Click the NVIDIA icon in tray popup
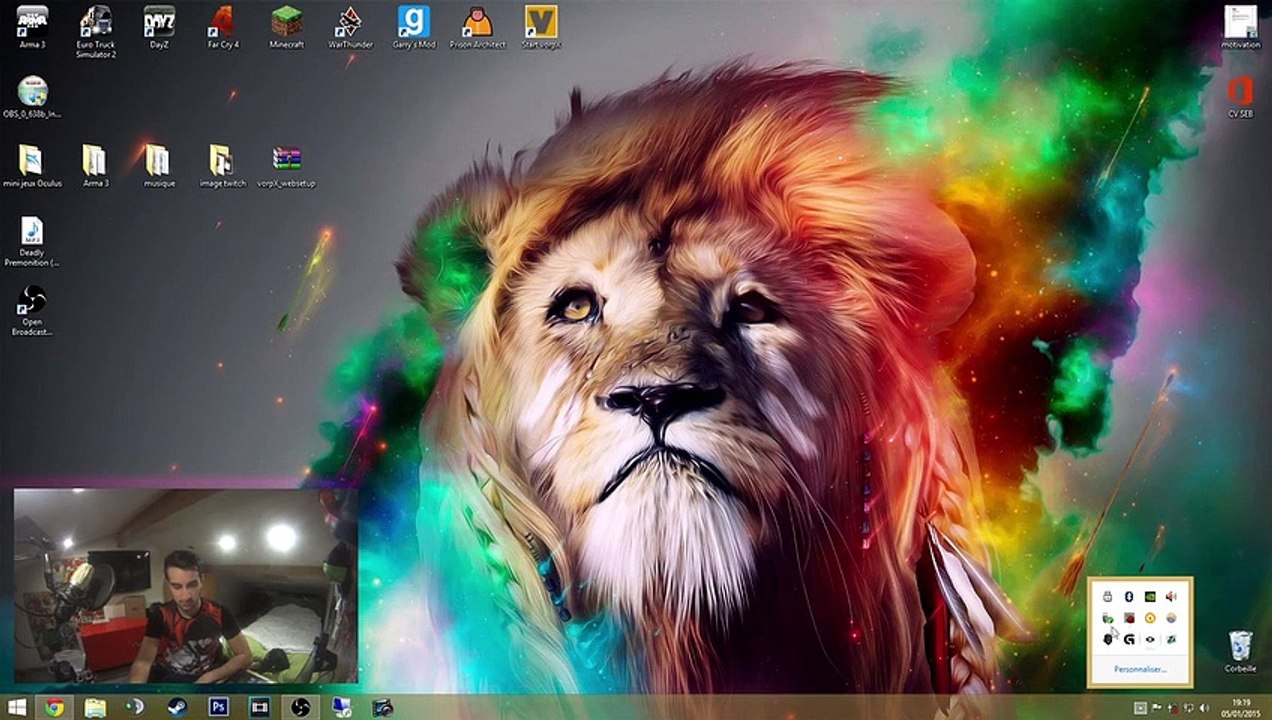The height and width of the screenshot is (720, 1272). pyautogui.click(x=1150, y=597)
